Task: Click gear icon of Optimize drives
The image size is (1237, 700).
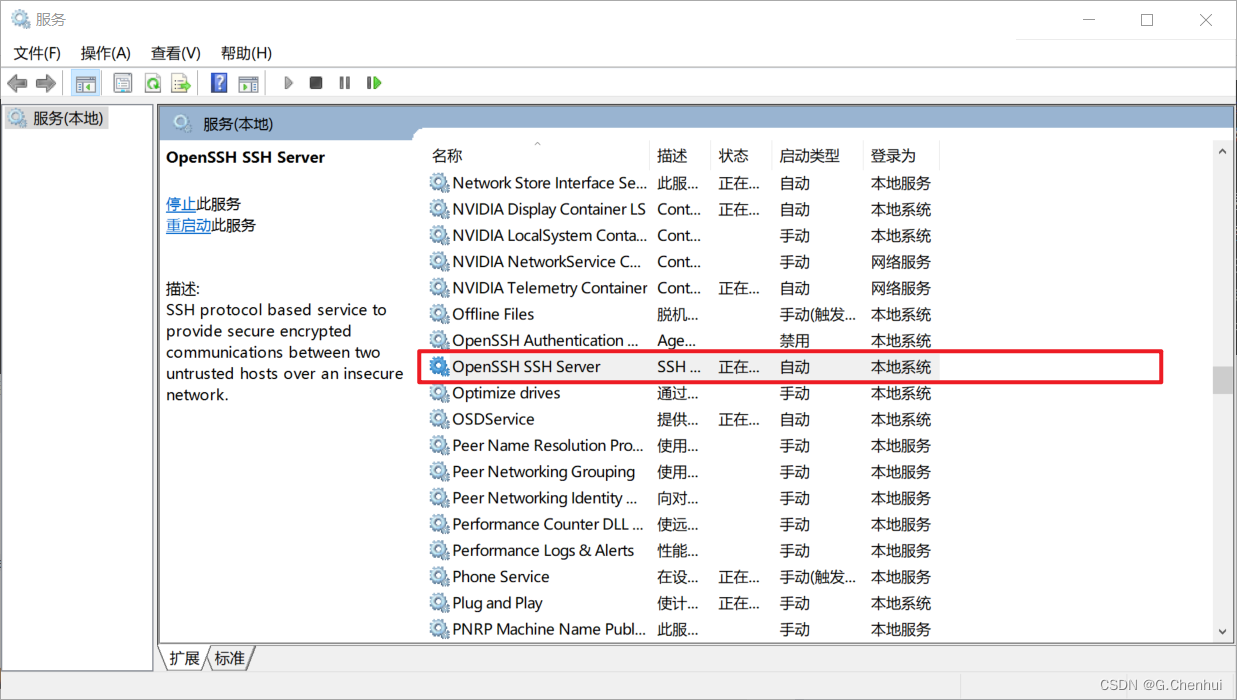Action: (439, 393)
